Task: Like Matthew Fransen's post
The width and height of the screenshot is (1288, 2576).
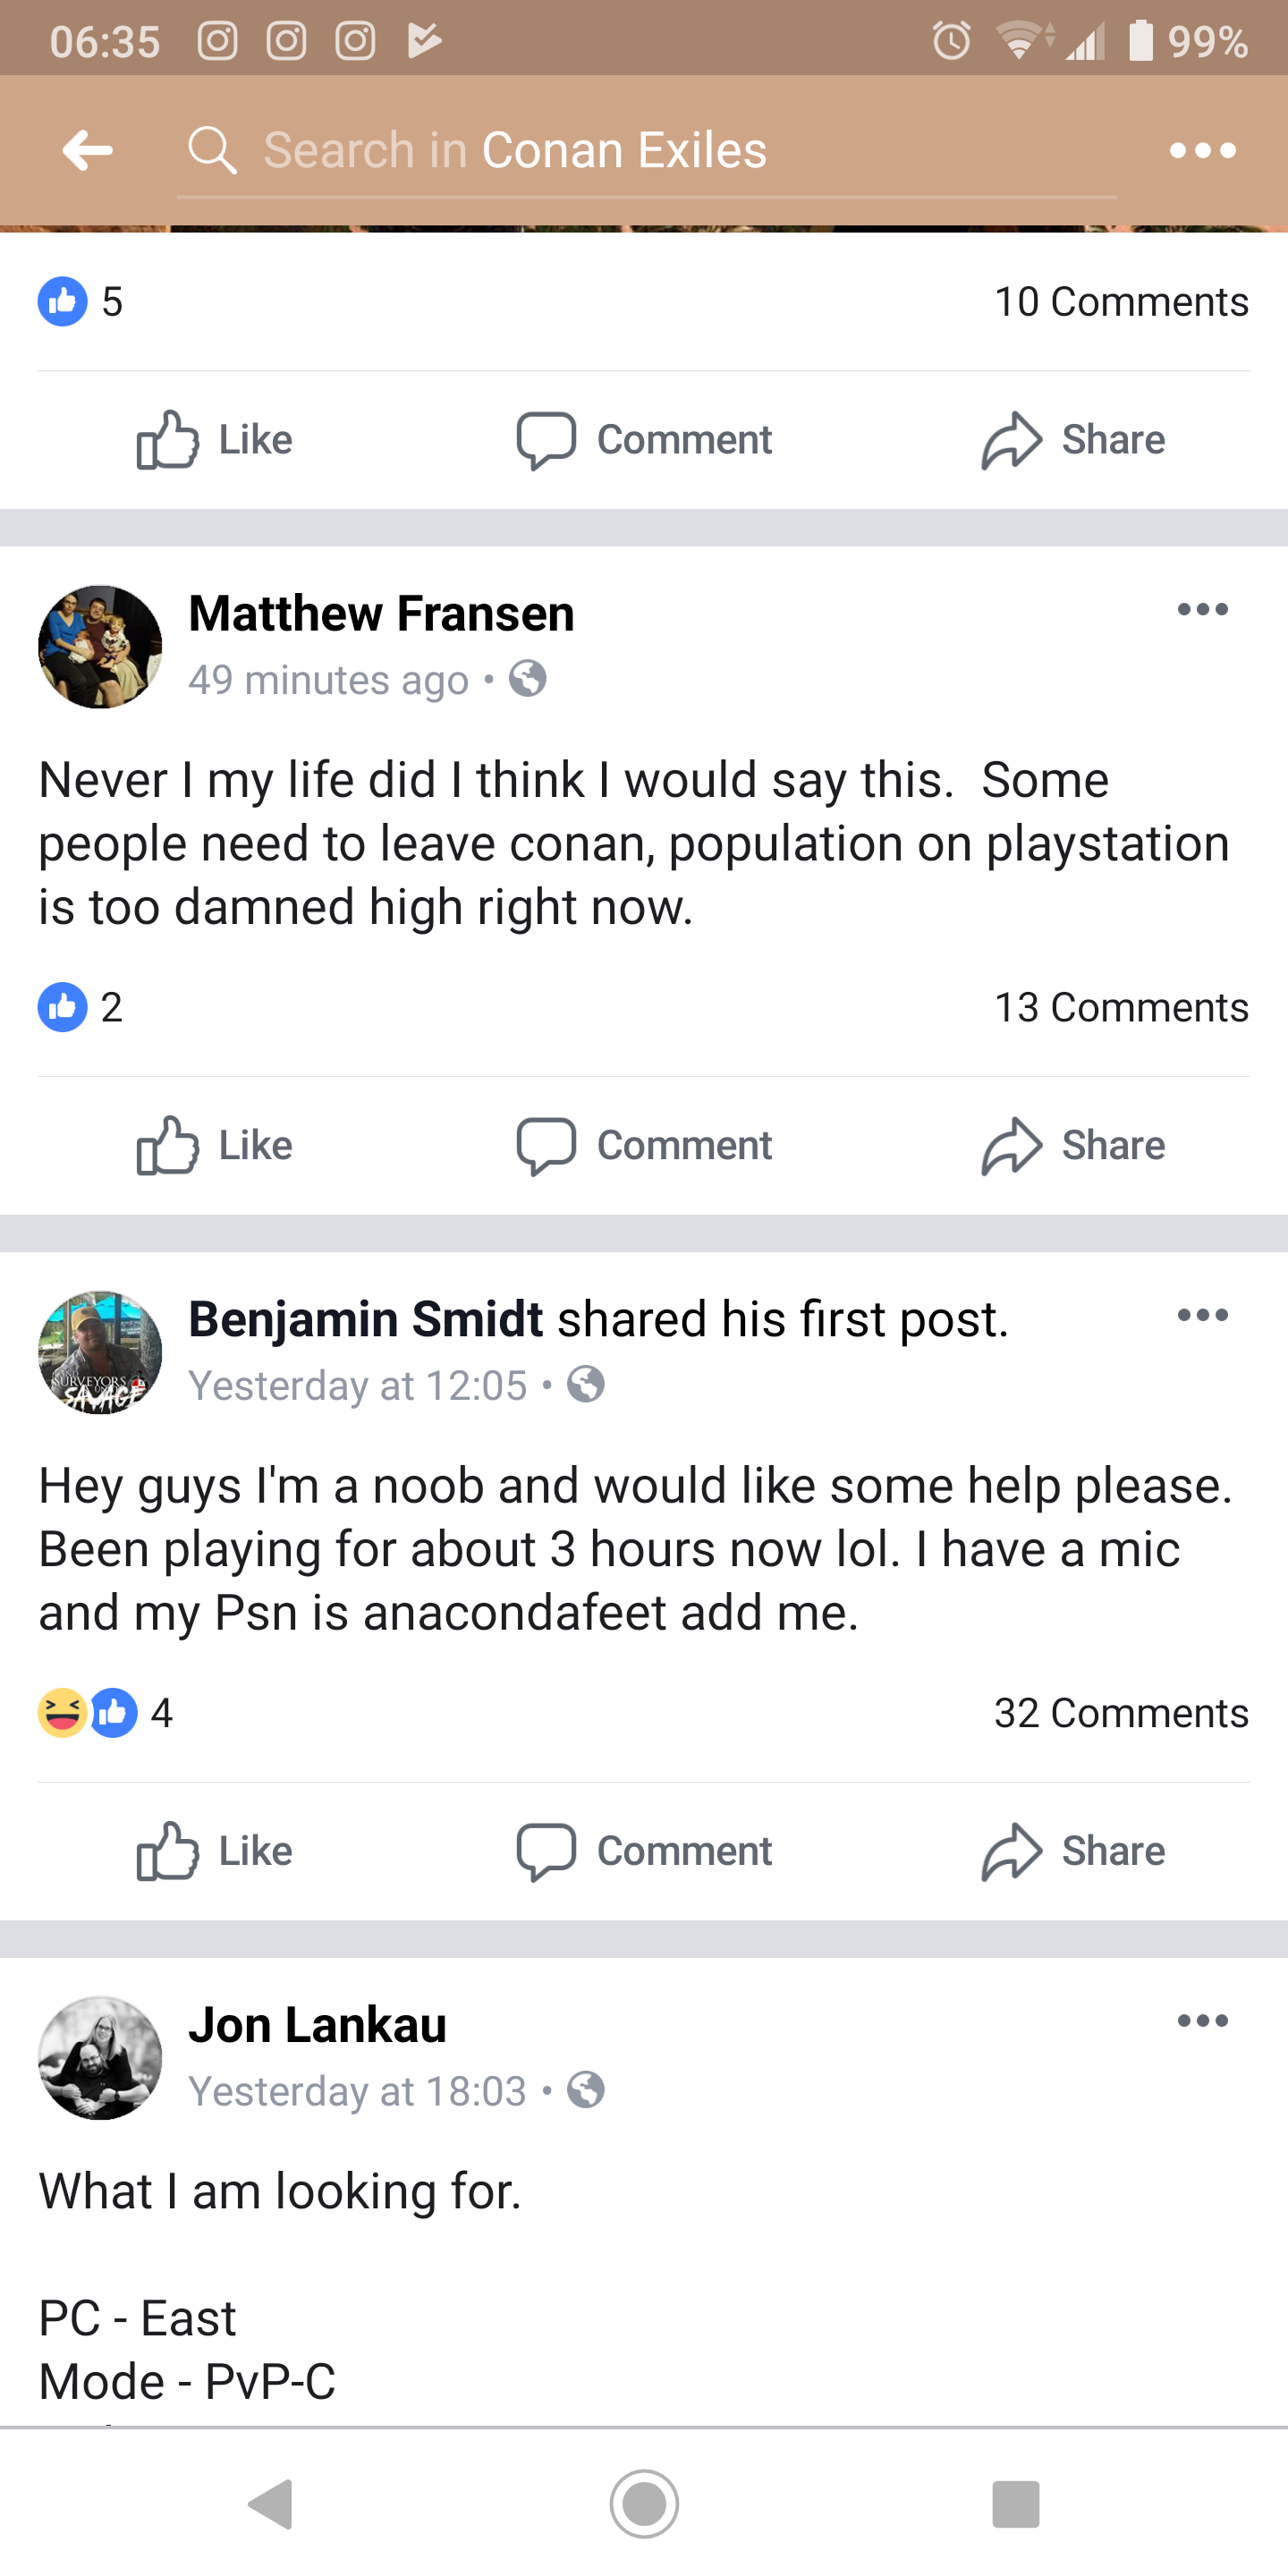Action: point(215,1145)
